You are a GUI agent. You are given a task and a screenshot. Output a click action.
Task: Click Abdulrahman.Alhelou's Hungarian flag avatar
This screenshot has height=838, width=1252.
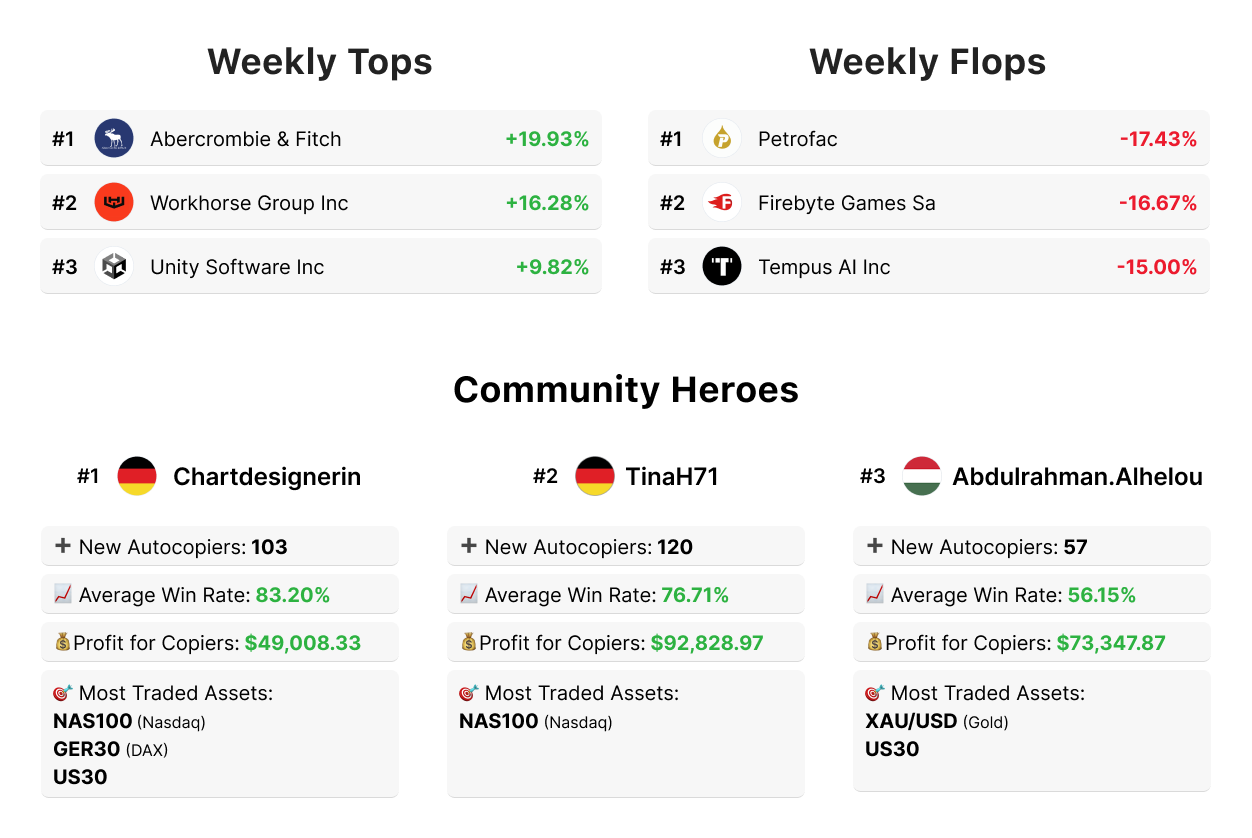pyautogui.click(x=922, y=476)
